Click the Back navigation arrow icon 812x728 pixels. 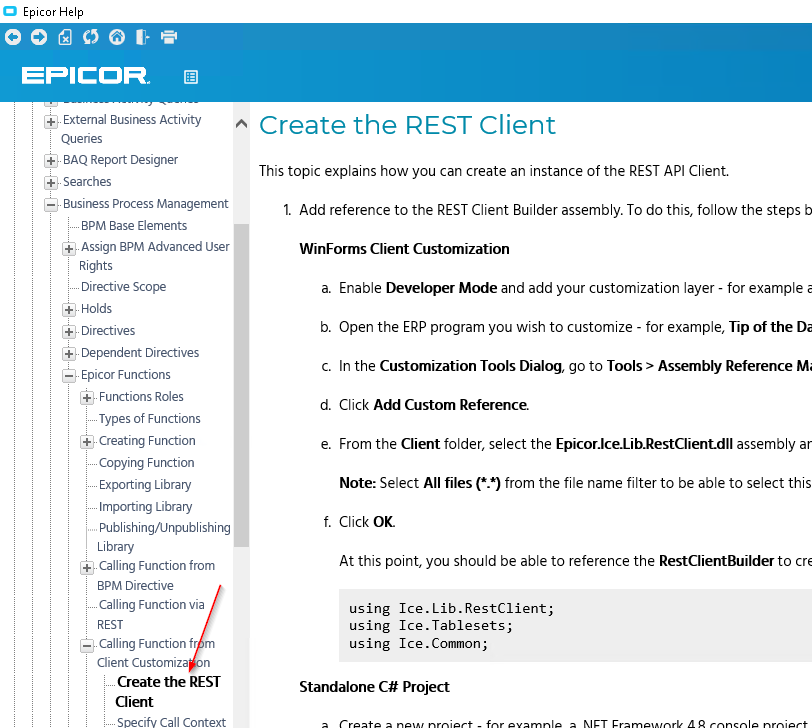tap(13, 37)
